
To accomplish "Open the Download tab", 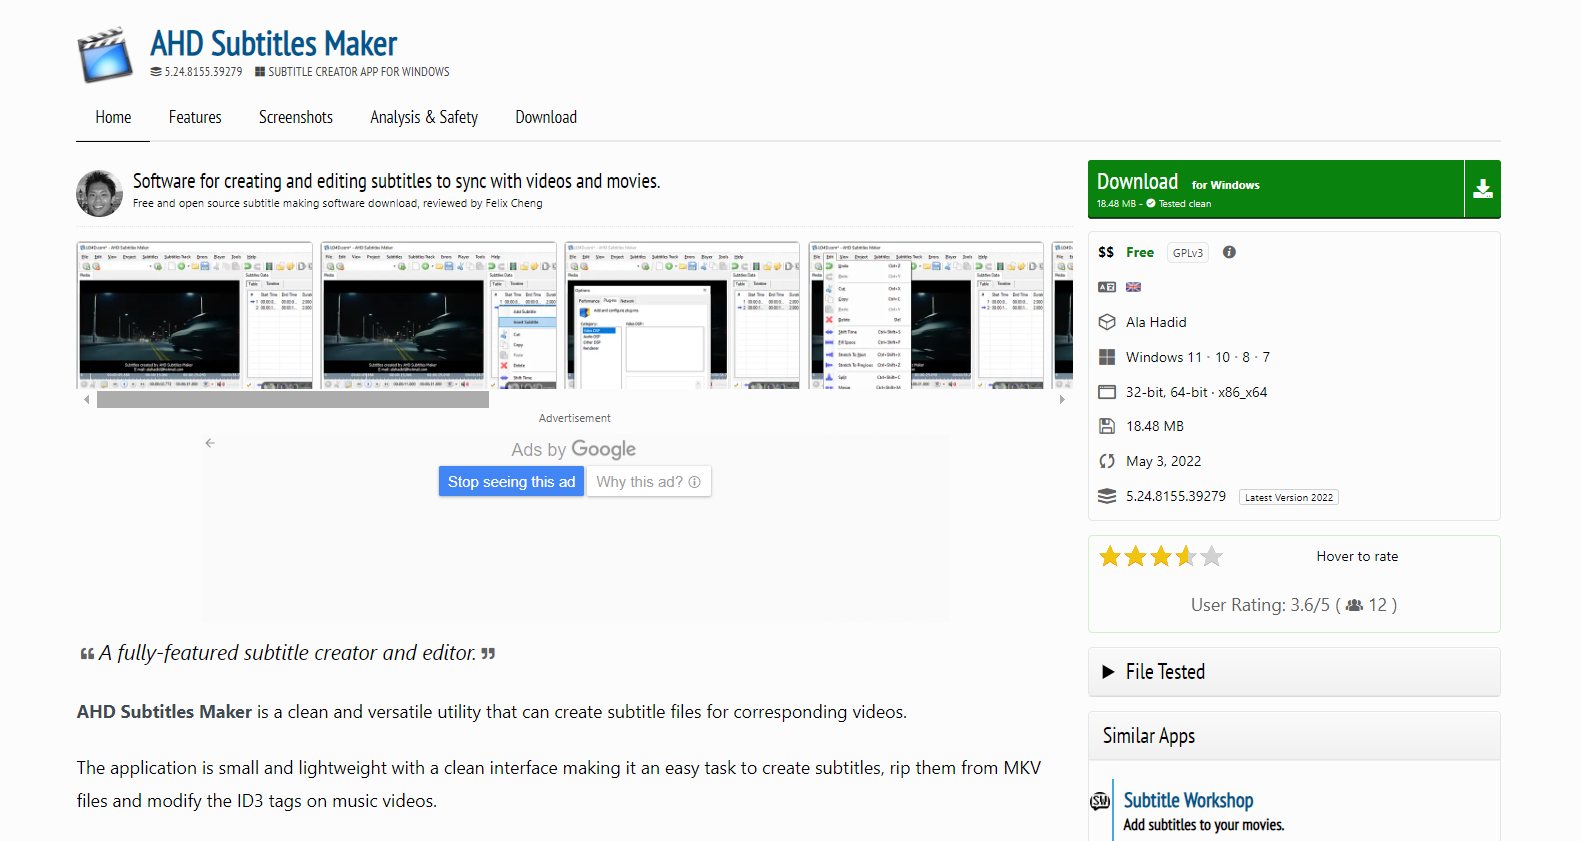I will pos(546,117).
